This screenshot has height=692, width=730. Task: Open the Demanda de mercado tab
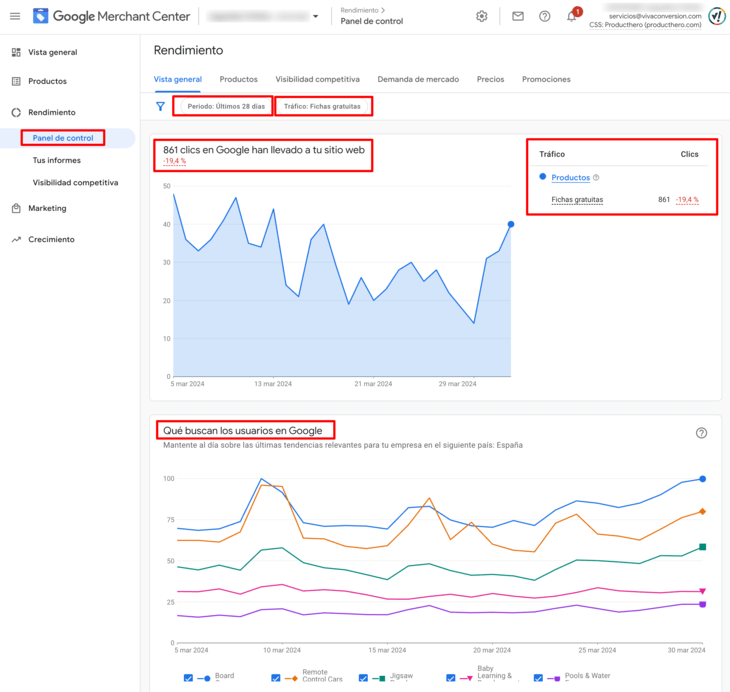tap(418, 79)
